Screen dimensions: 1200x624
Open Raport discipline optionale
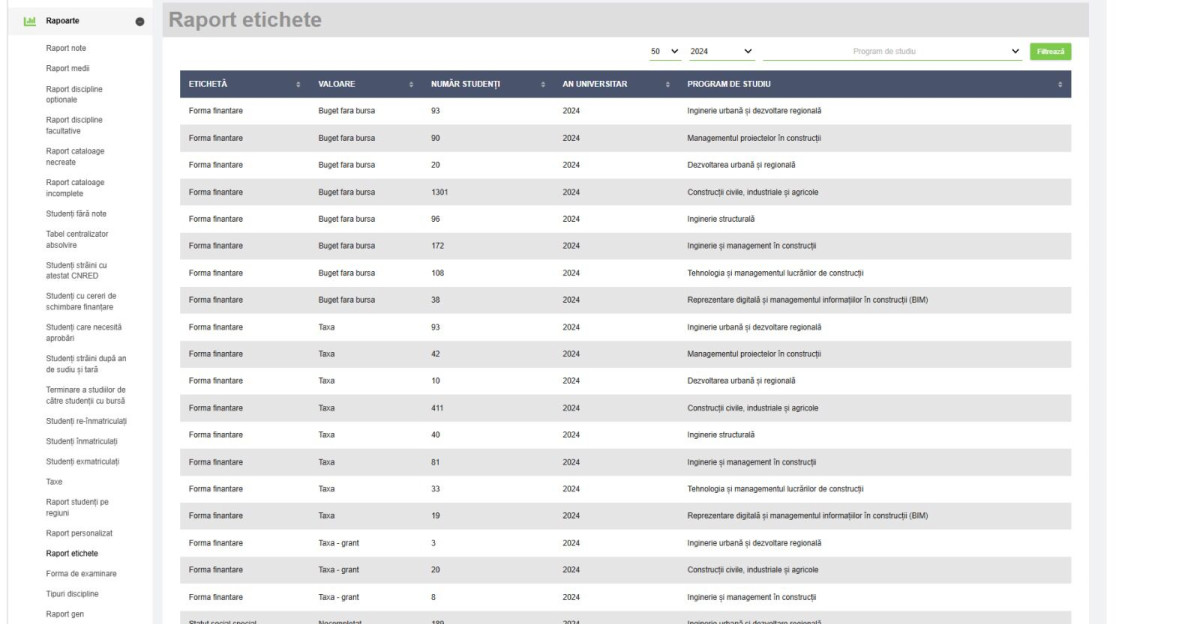point(74,95)
